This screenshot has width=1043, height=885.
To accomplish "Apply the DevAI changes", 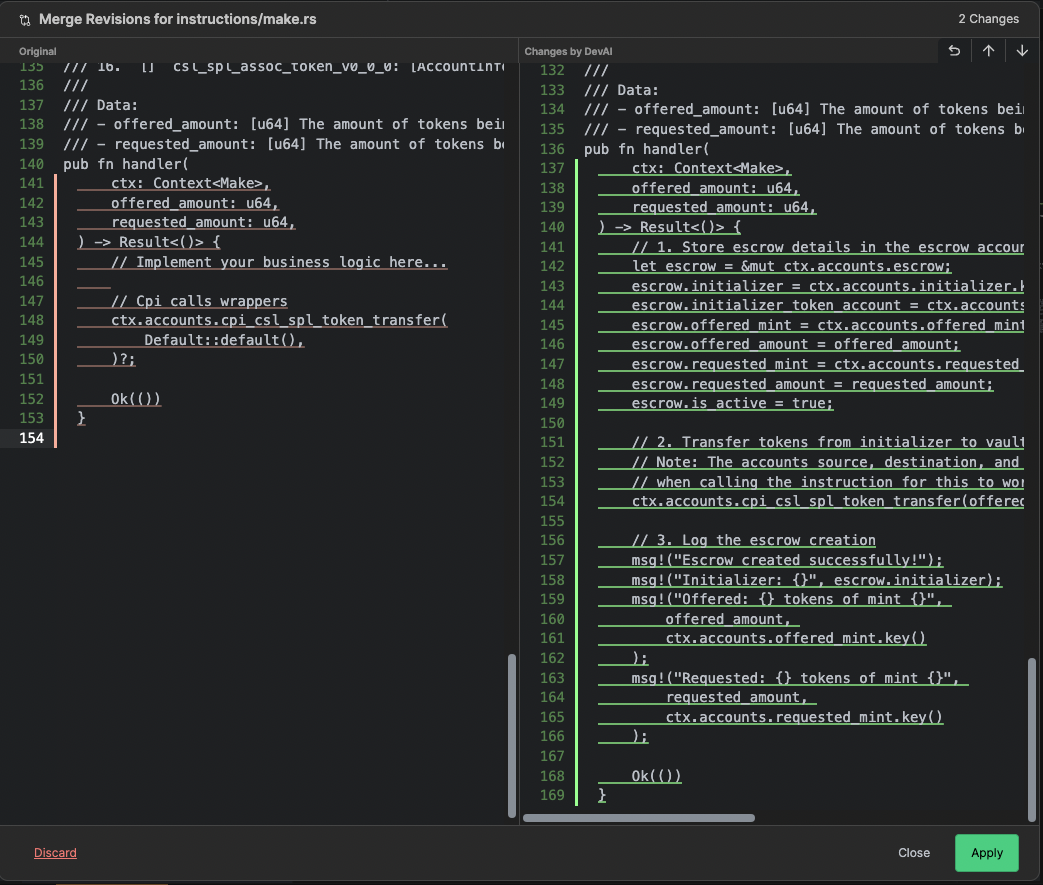I will pos(986,852).
